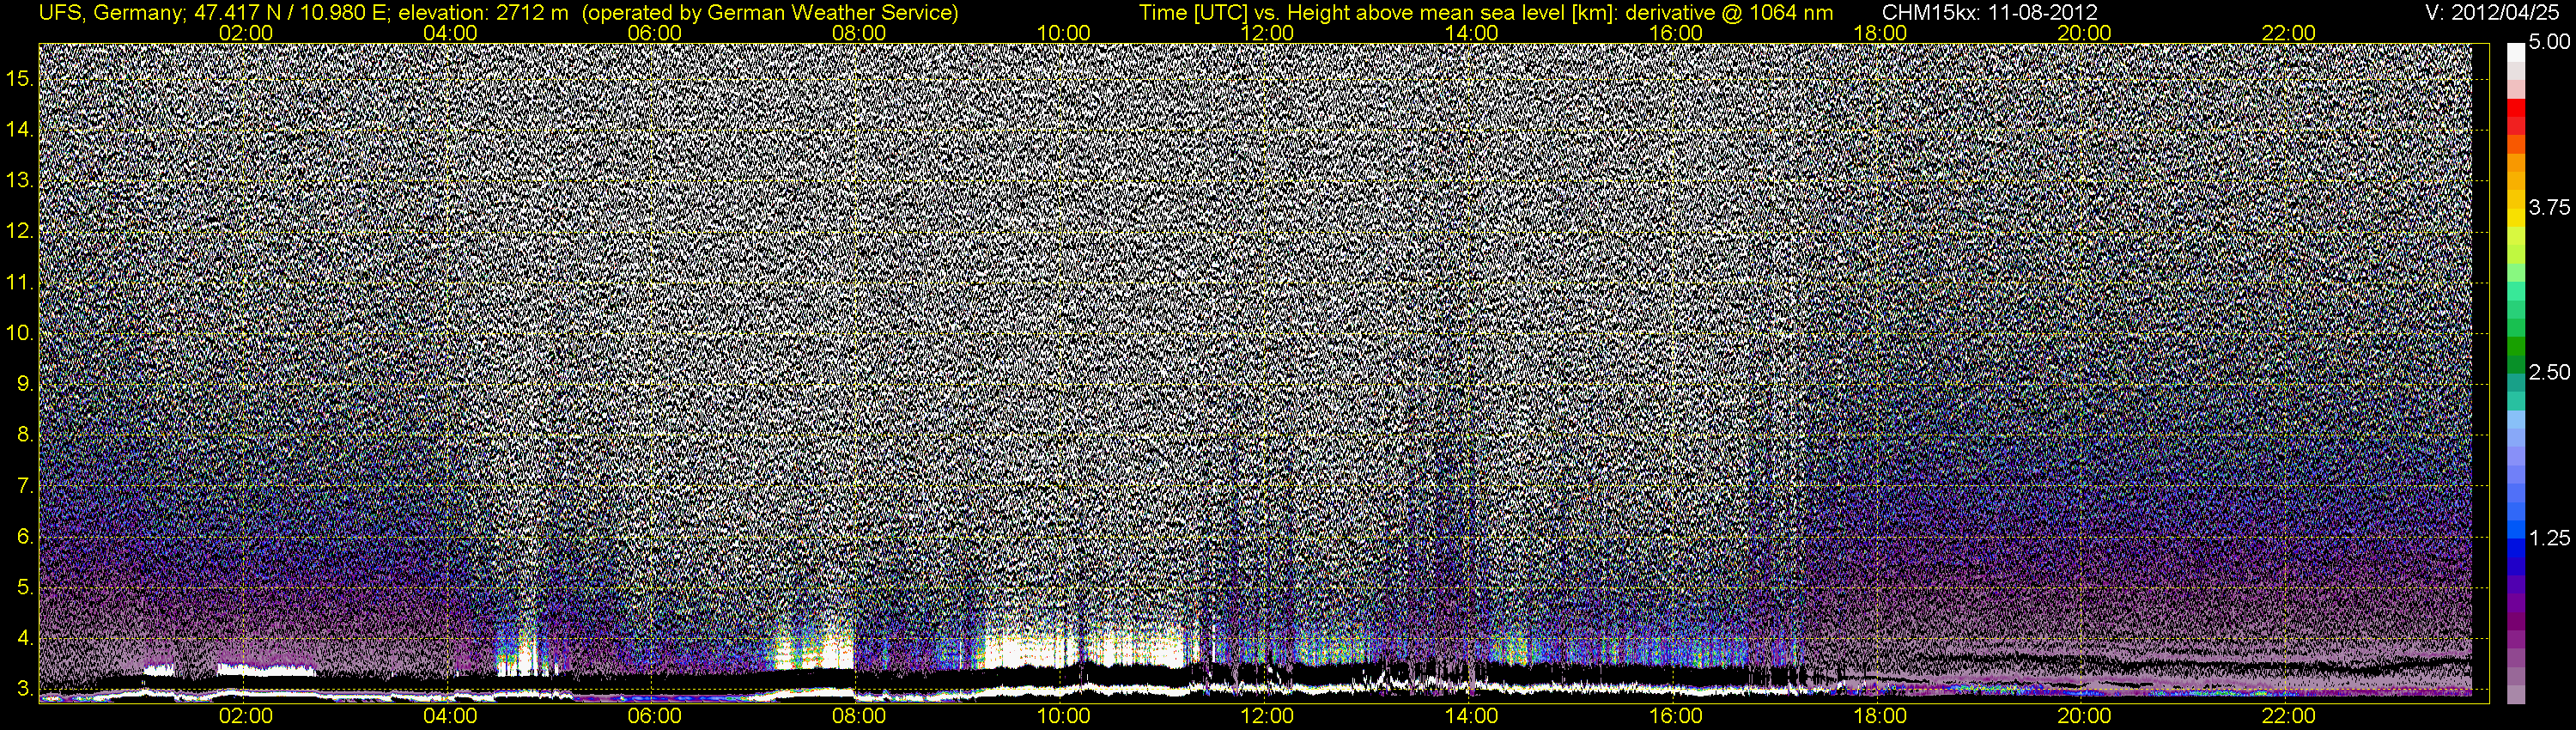Click the 20:00 label on the top time axis

point(2084,33)
